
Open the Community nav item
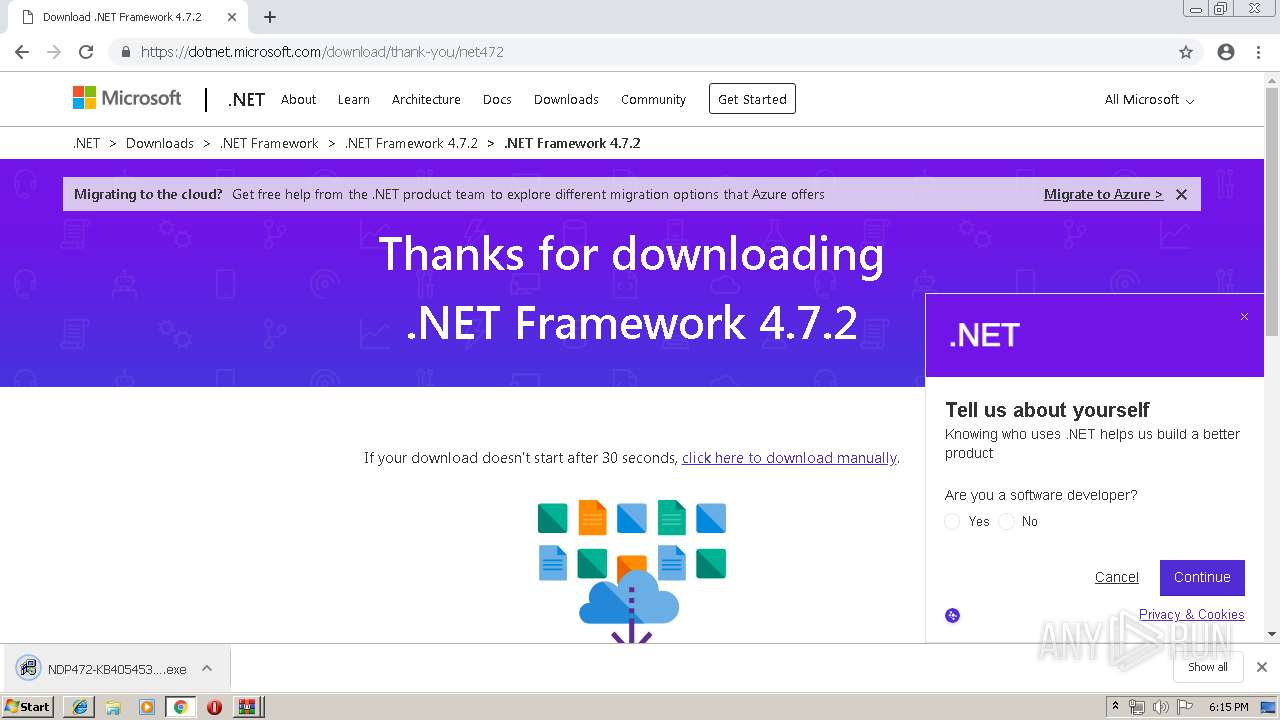tap(653, 99)
